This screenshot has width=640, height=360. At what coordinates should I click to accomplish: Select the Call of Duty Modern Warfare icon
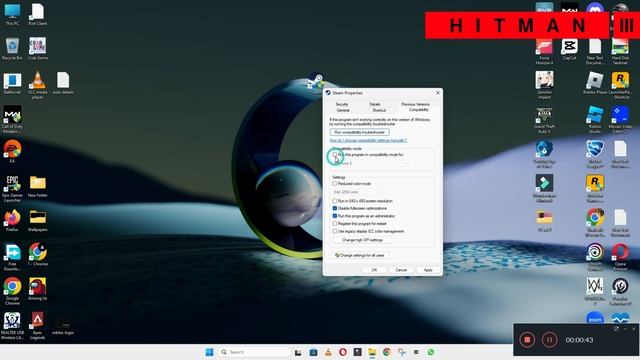pos(12,119)
